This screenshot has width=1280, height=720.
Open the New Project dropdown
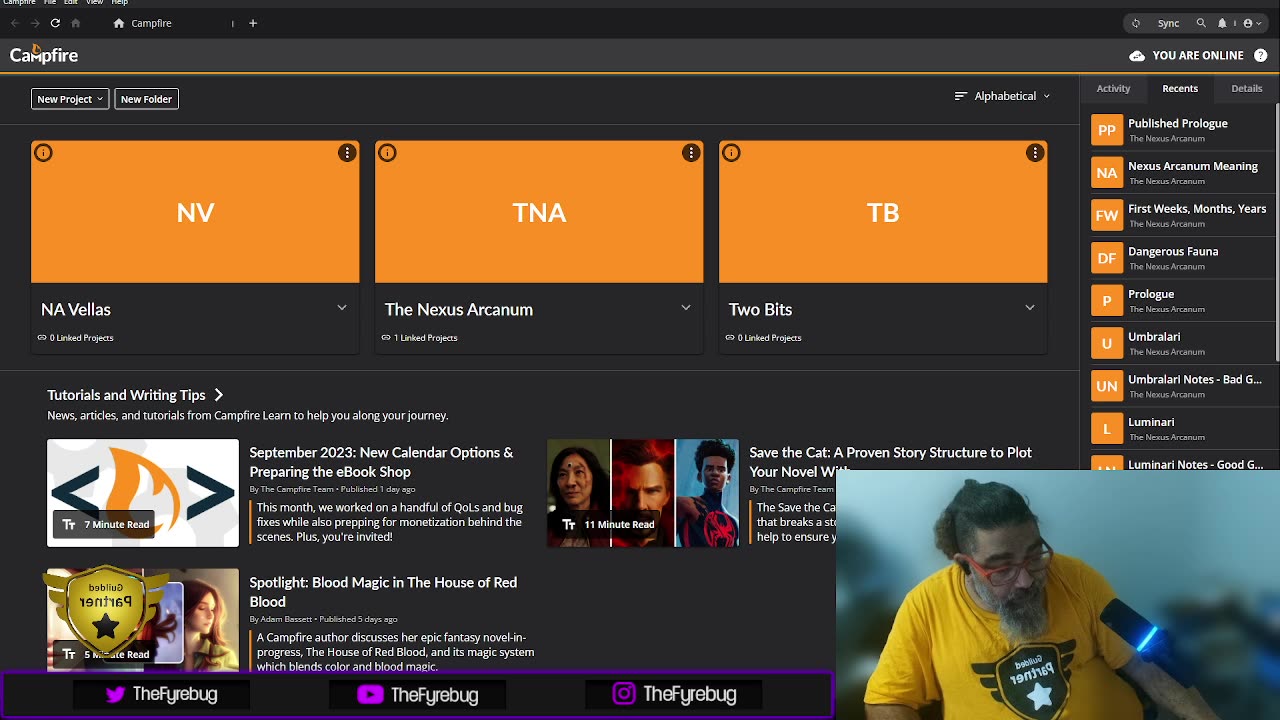(70, 99)
